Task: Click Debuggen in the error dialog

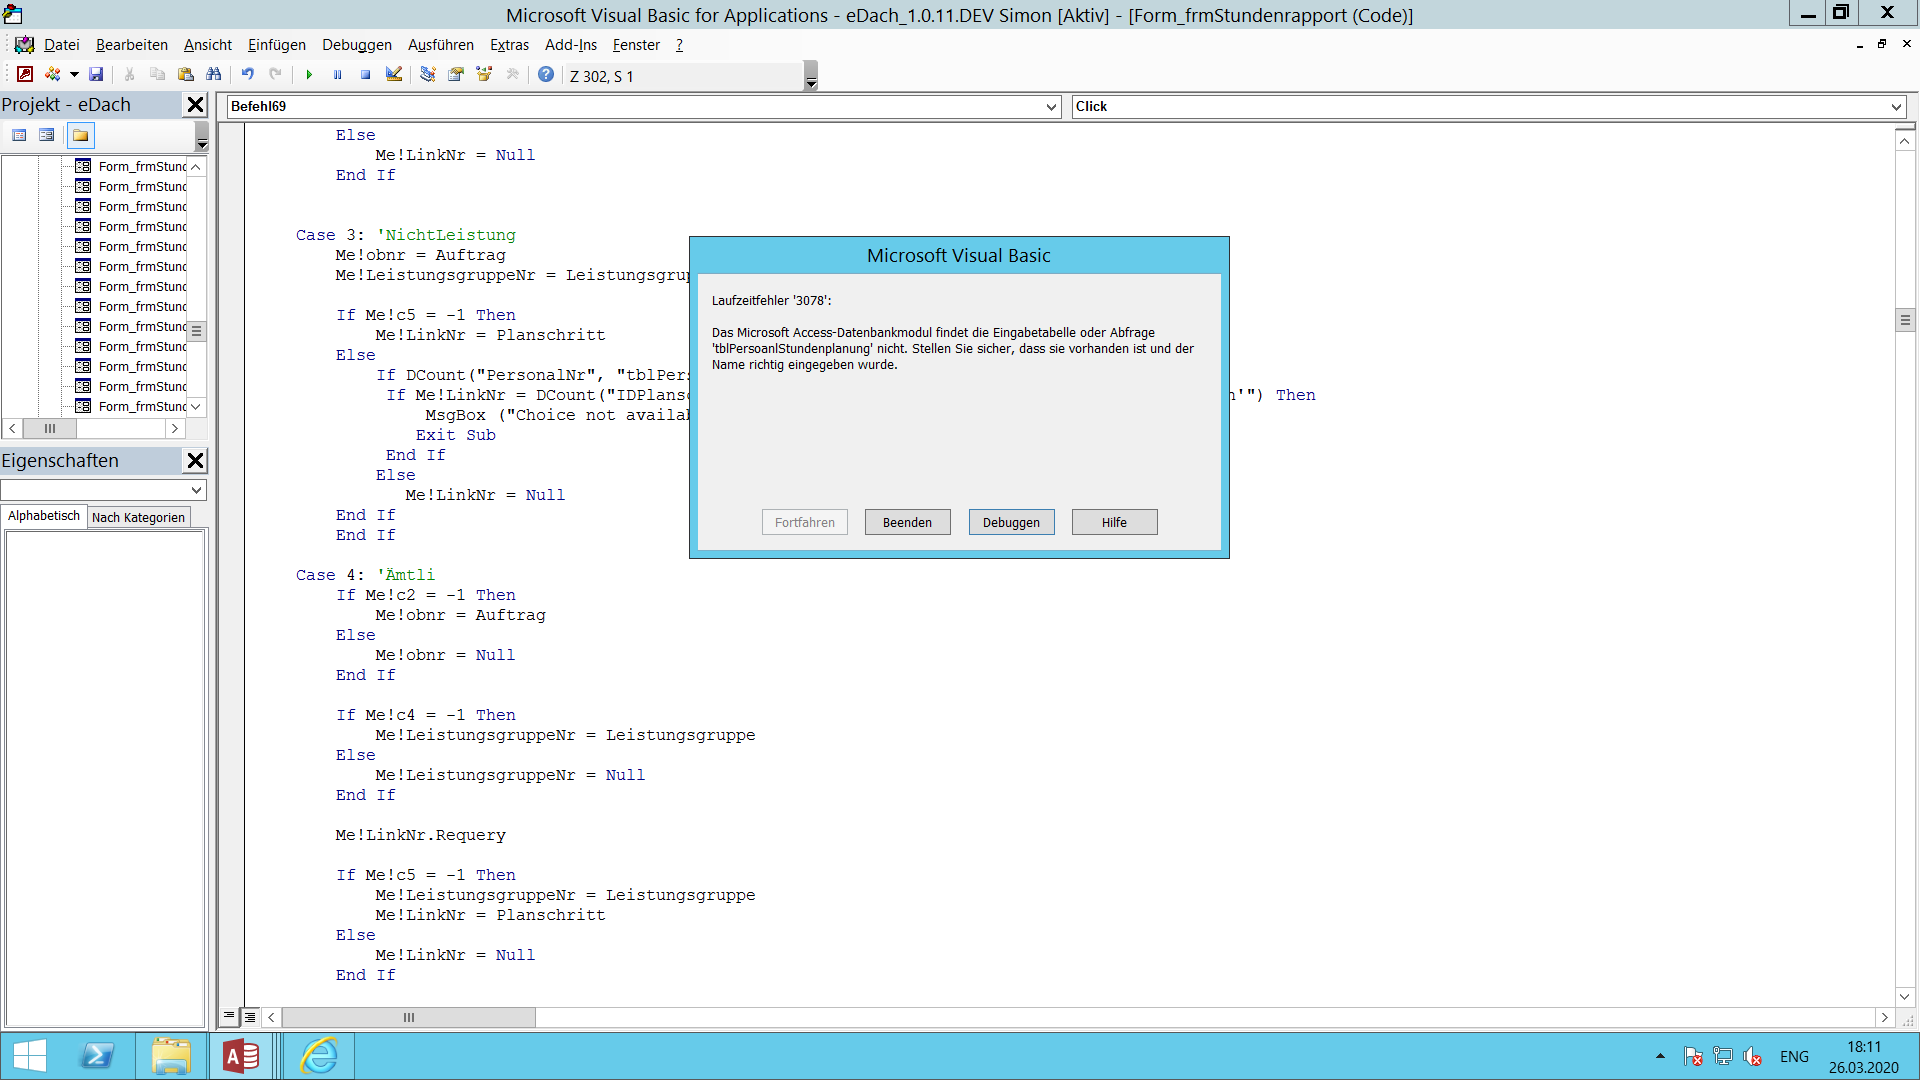Action: pyautogui.click(x=1011, y=522)
